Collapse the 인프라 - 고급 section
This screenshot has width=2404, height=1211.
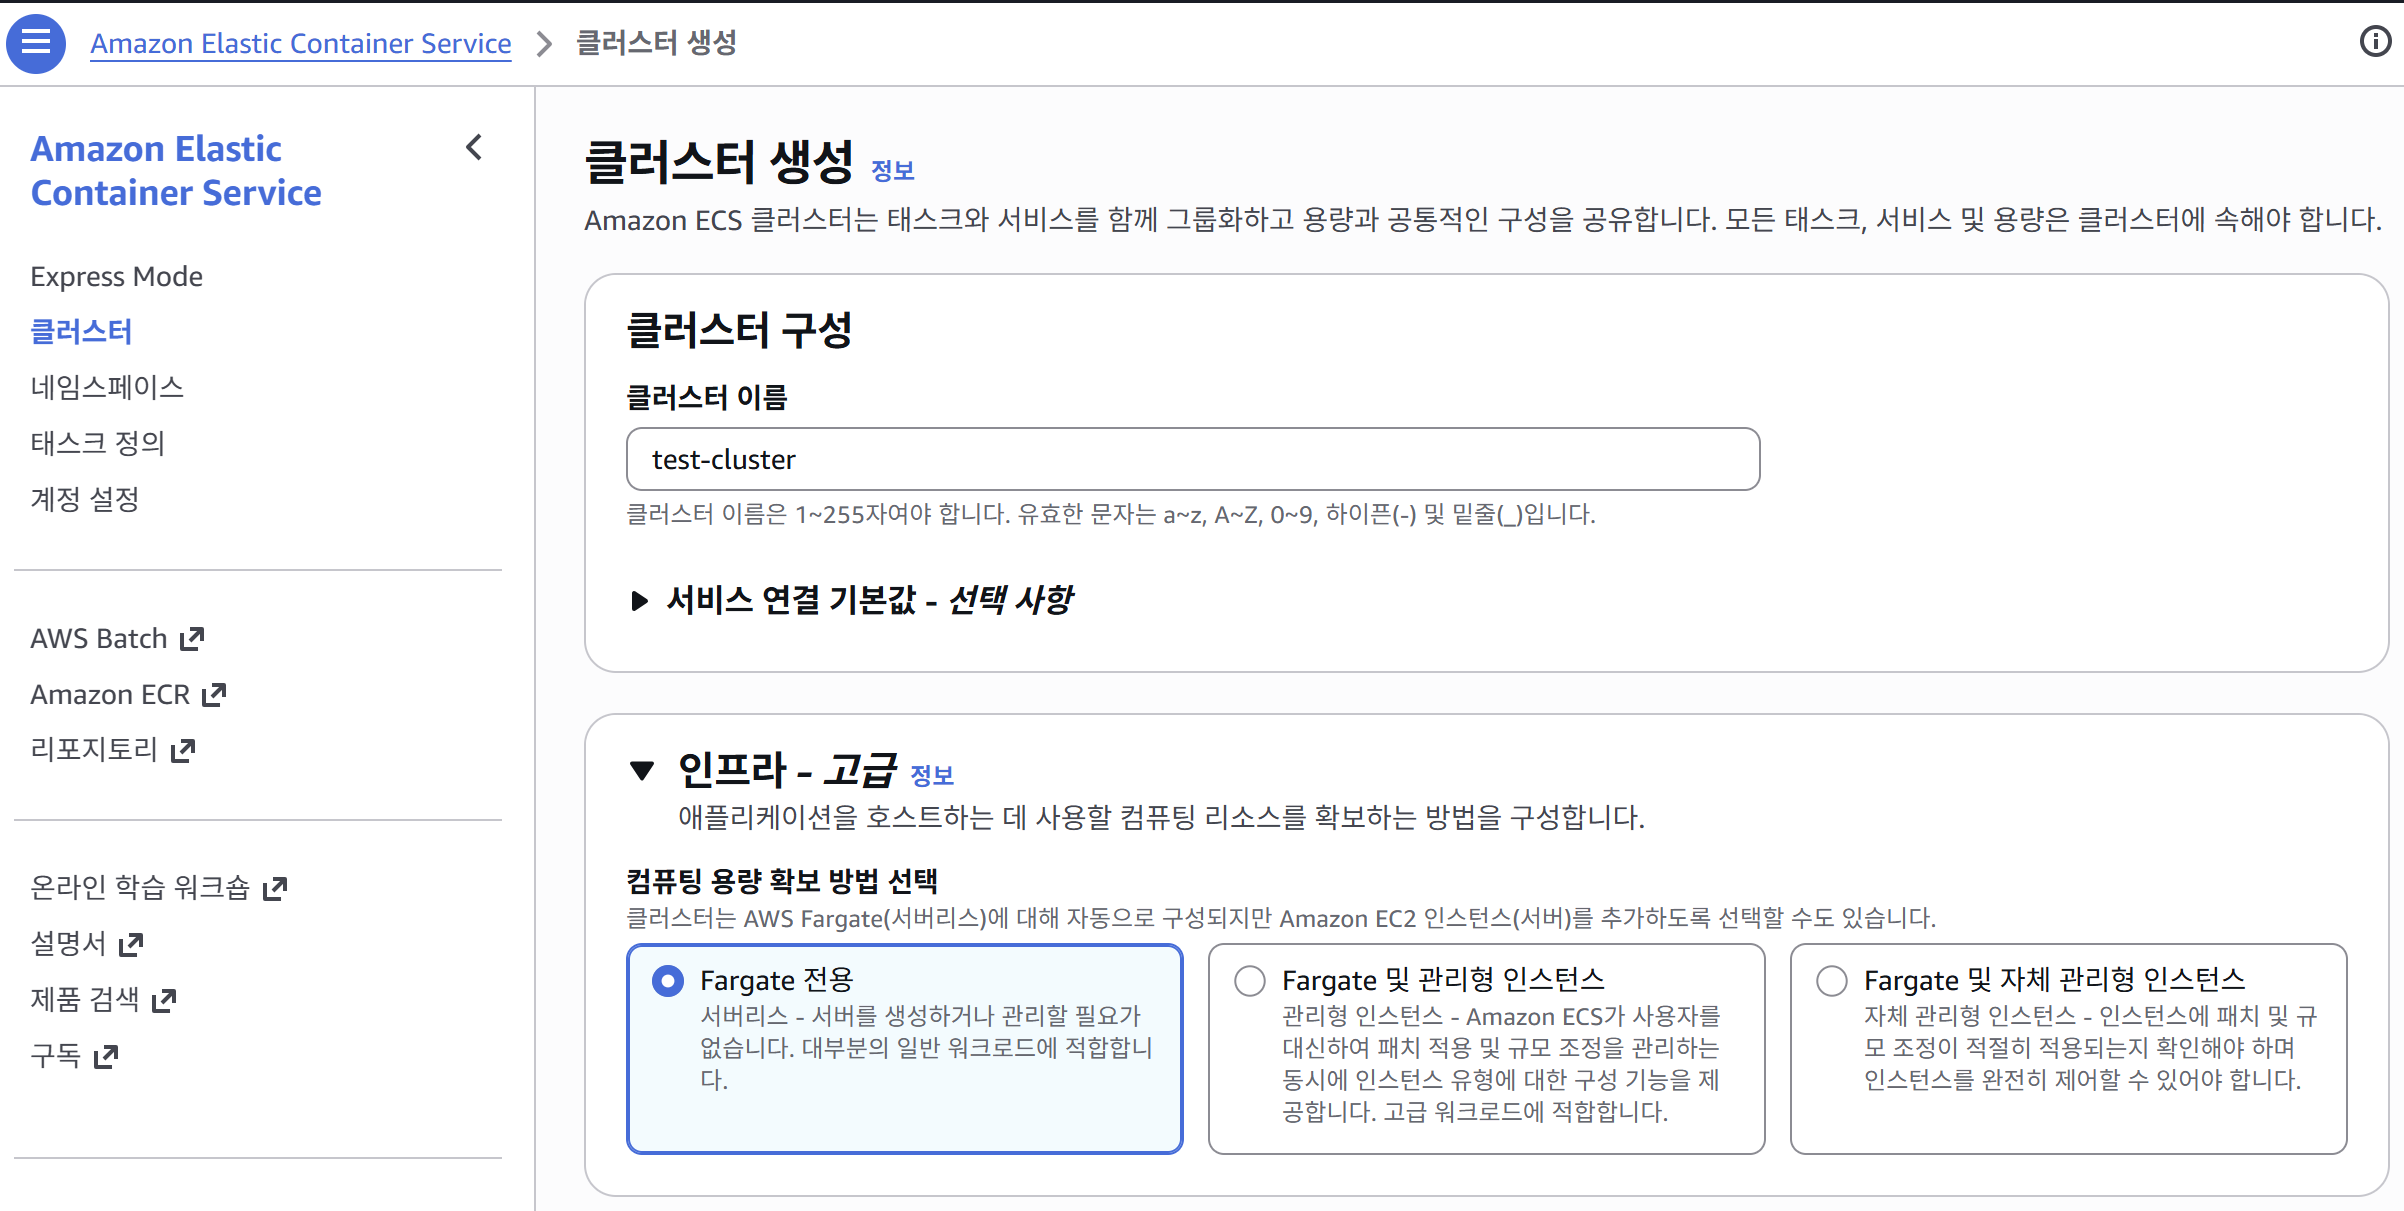pyautogui.click(x=641, y=770)
